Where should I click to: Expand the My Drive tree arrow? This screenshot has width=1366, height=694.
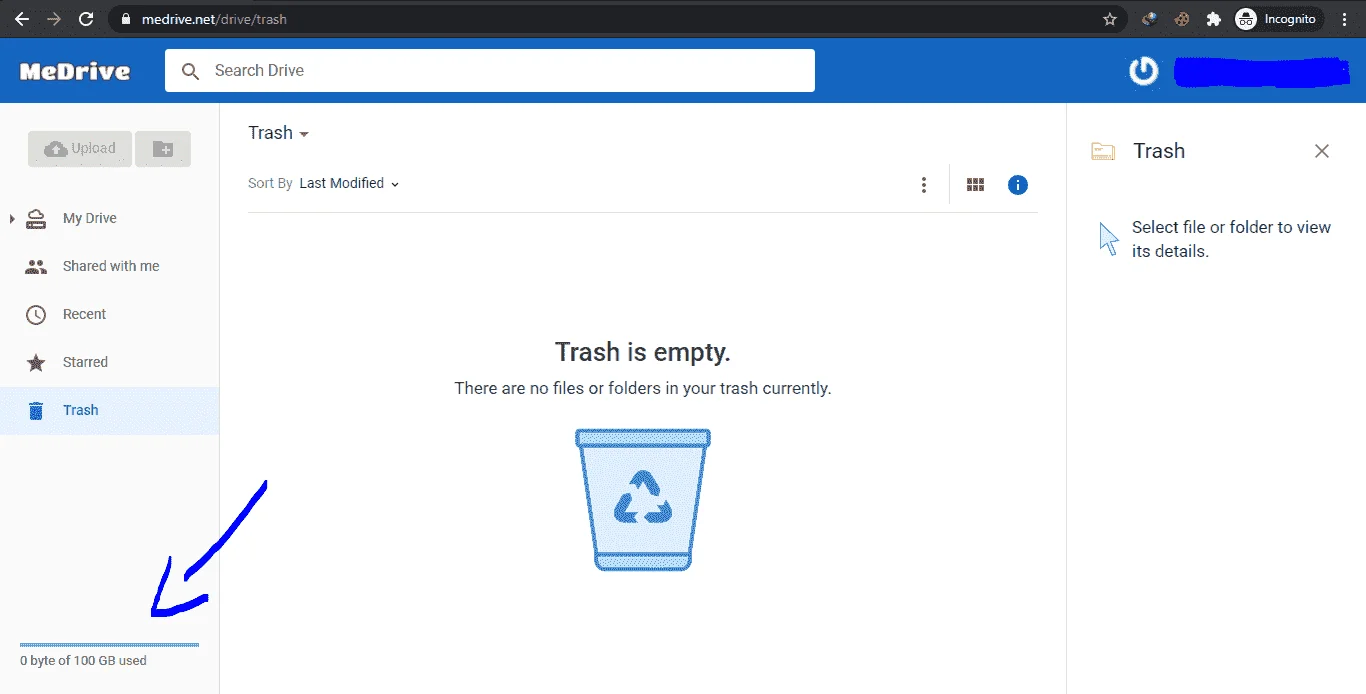click(12, 218)
